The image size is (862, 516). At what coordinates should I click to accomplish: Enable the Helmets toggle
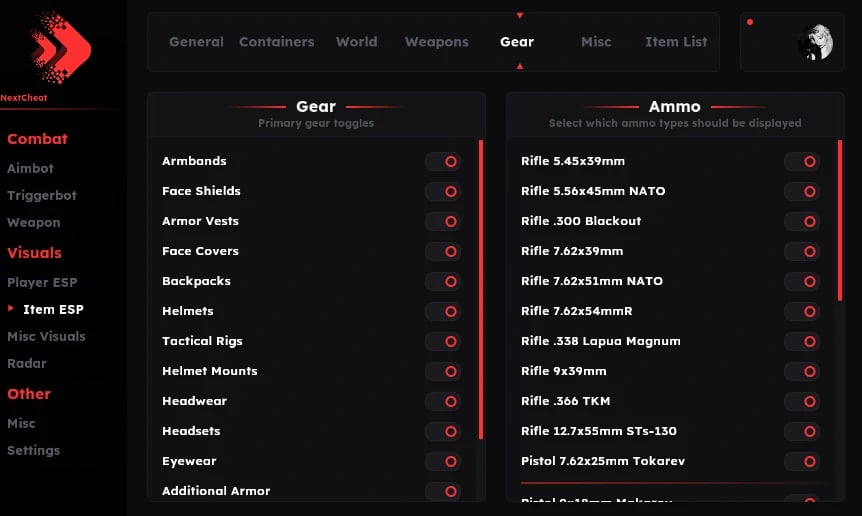pyautogui.click(x=443, y=311)
